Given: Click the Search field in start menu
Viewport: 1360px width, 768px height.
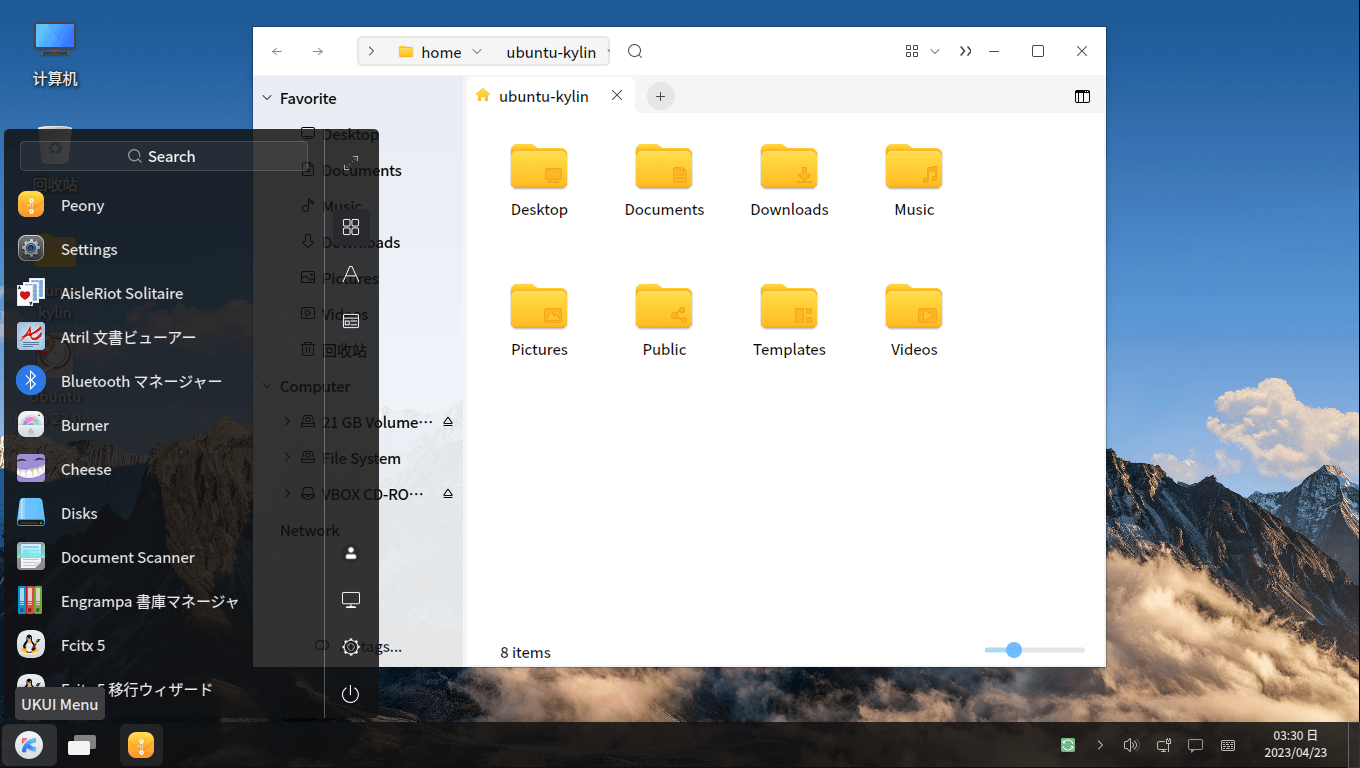Looking at the screenshot, I should (164, 156).
